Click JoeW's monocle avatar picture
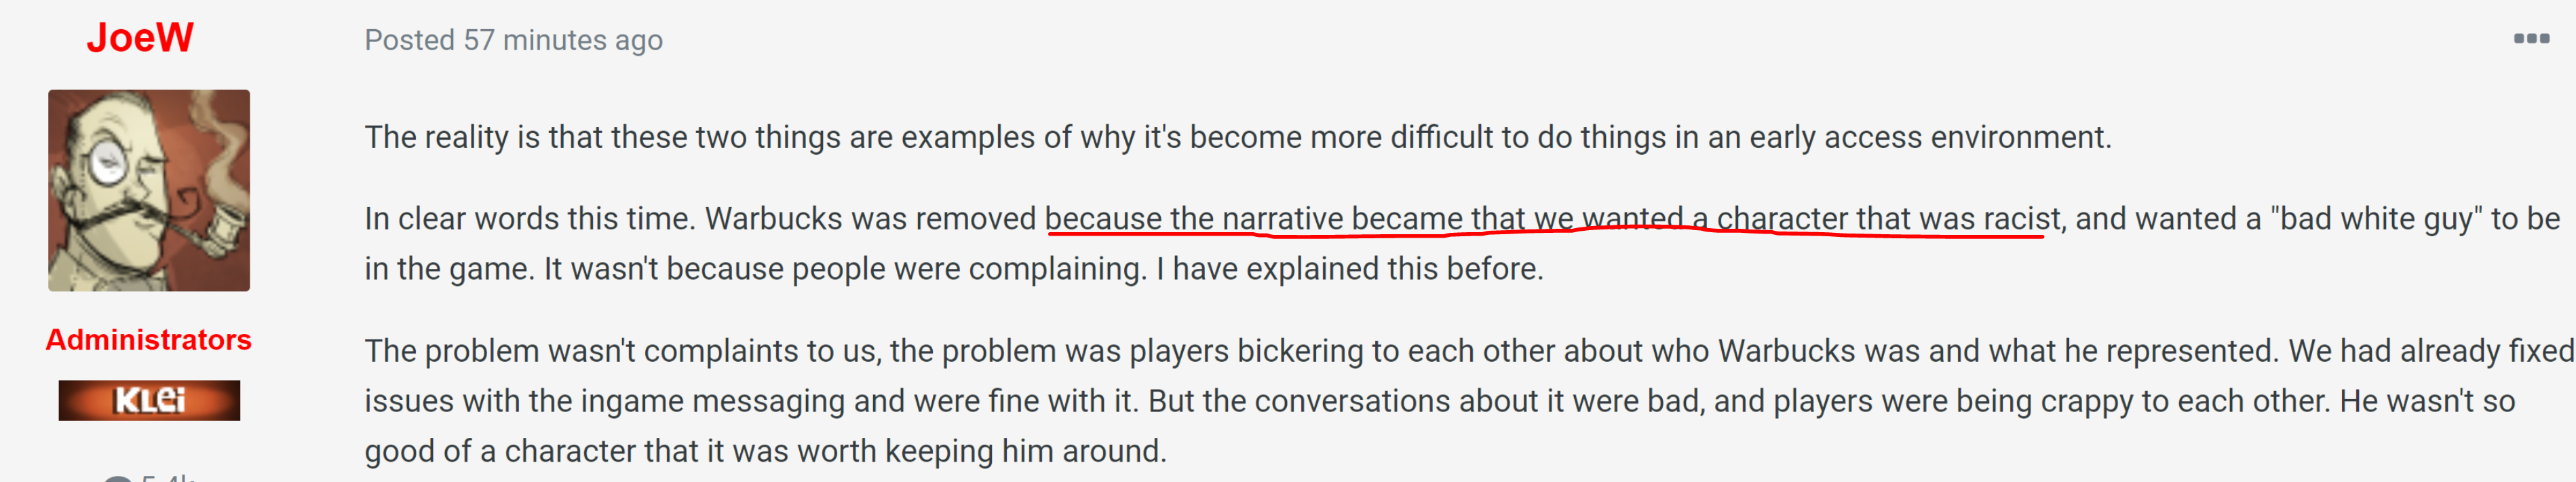 (149, 190)
